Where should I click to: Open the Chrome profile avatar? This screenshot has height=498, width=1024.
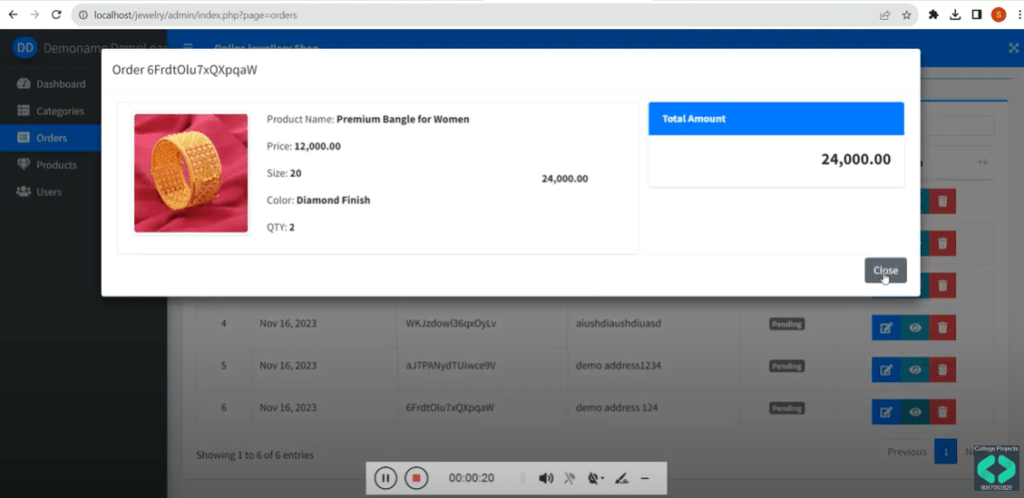(x=999, y=14)
